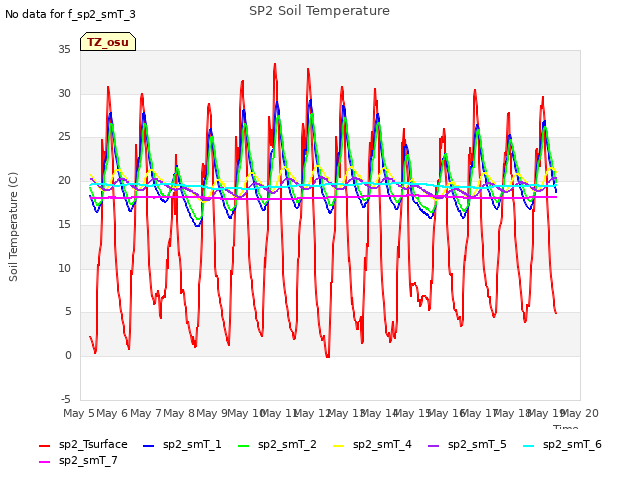This screenshot has height=480, width=640.
Task: Toggle the sp2_smT_5 legend entry
Action: coord(467,444)
